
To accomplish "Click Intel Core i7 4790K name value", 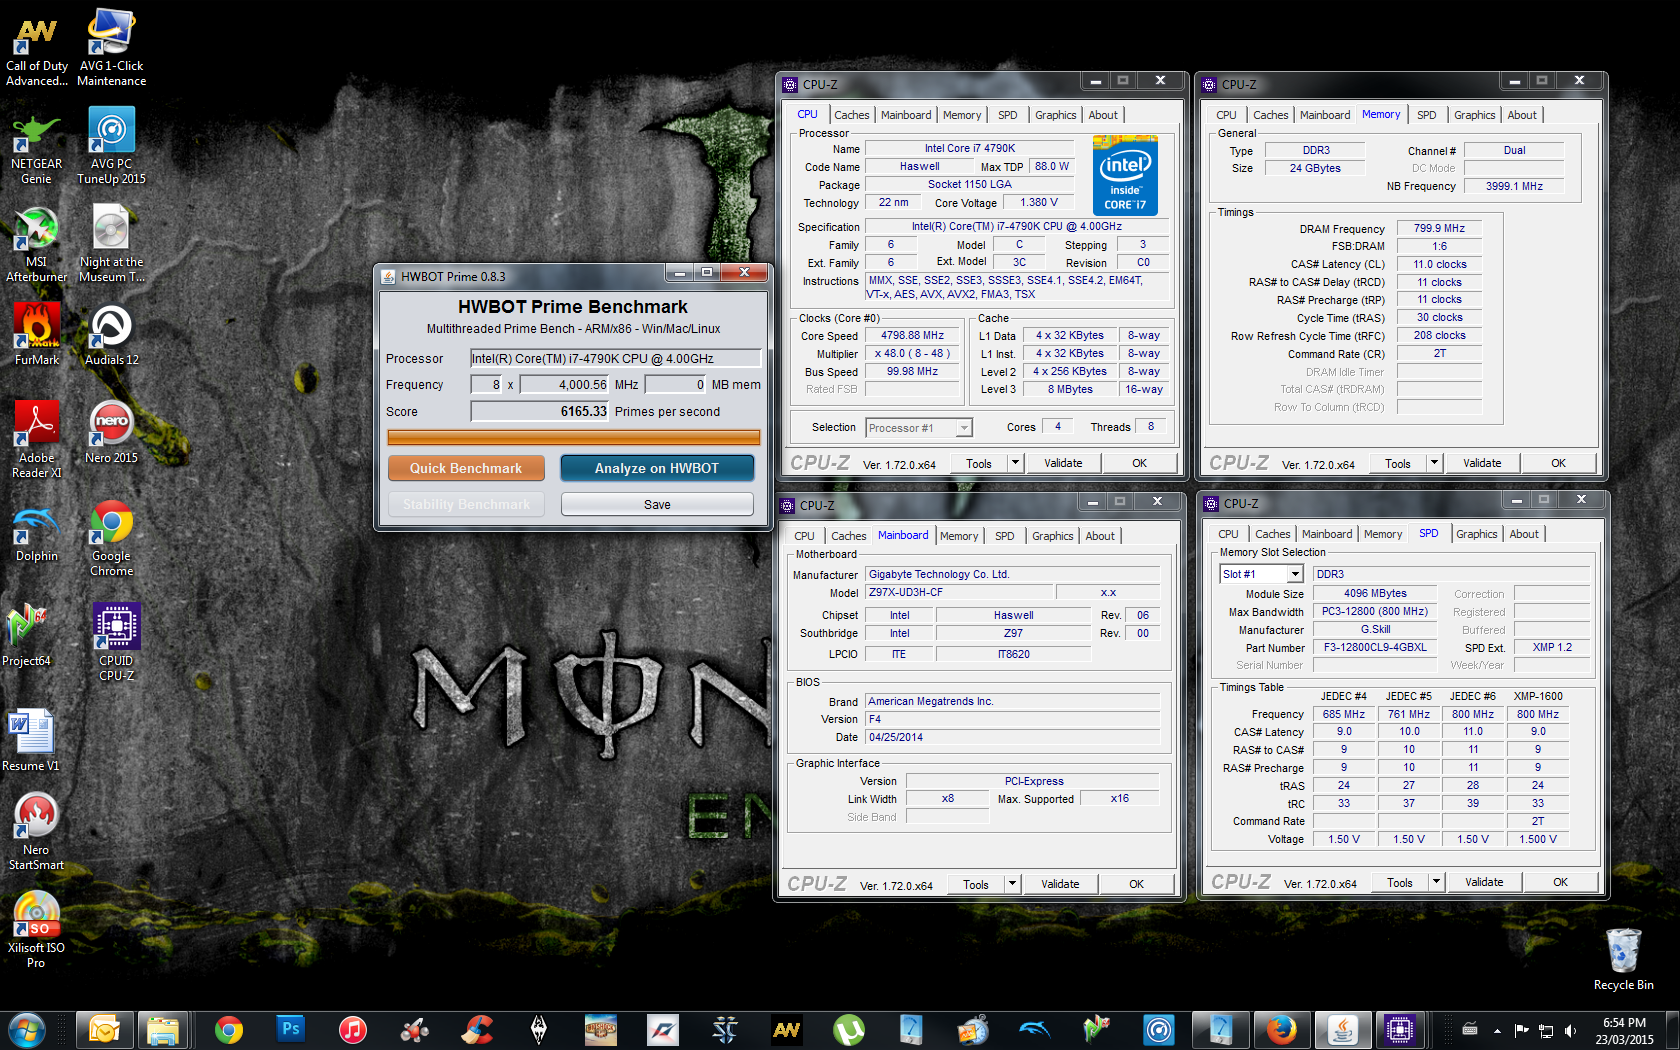I will (969, 148).
